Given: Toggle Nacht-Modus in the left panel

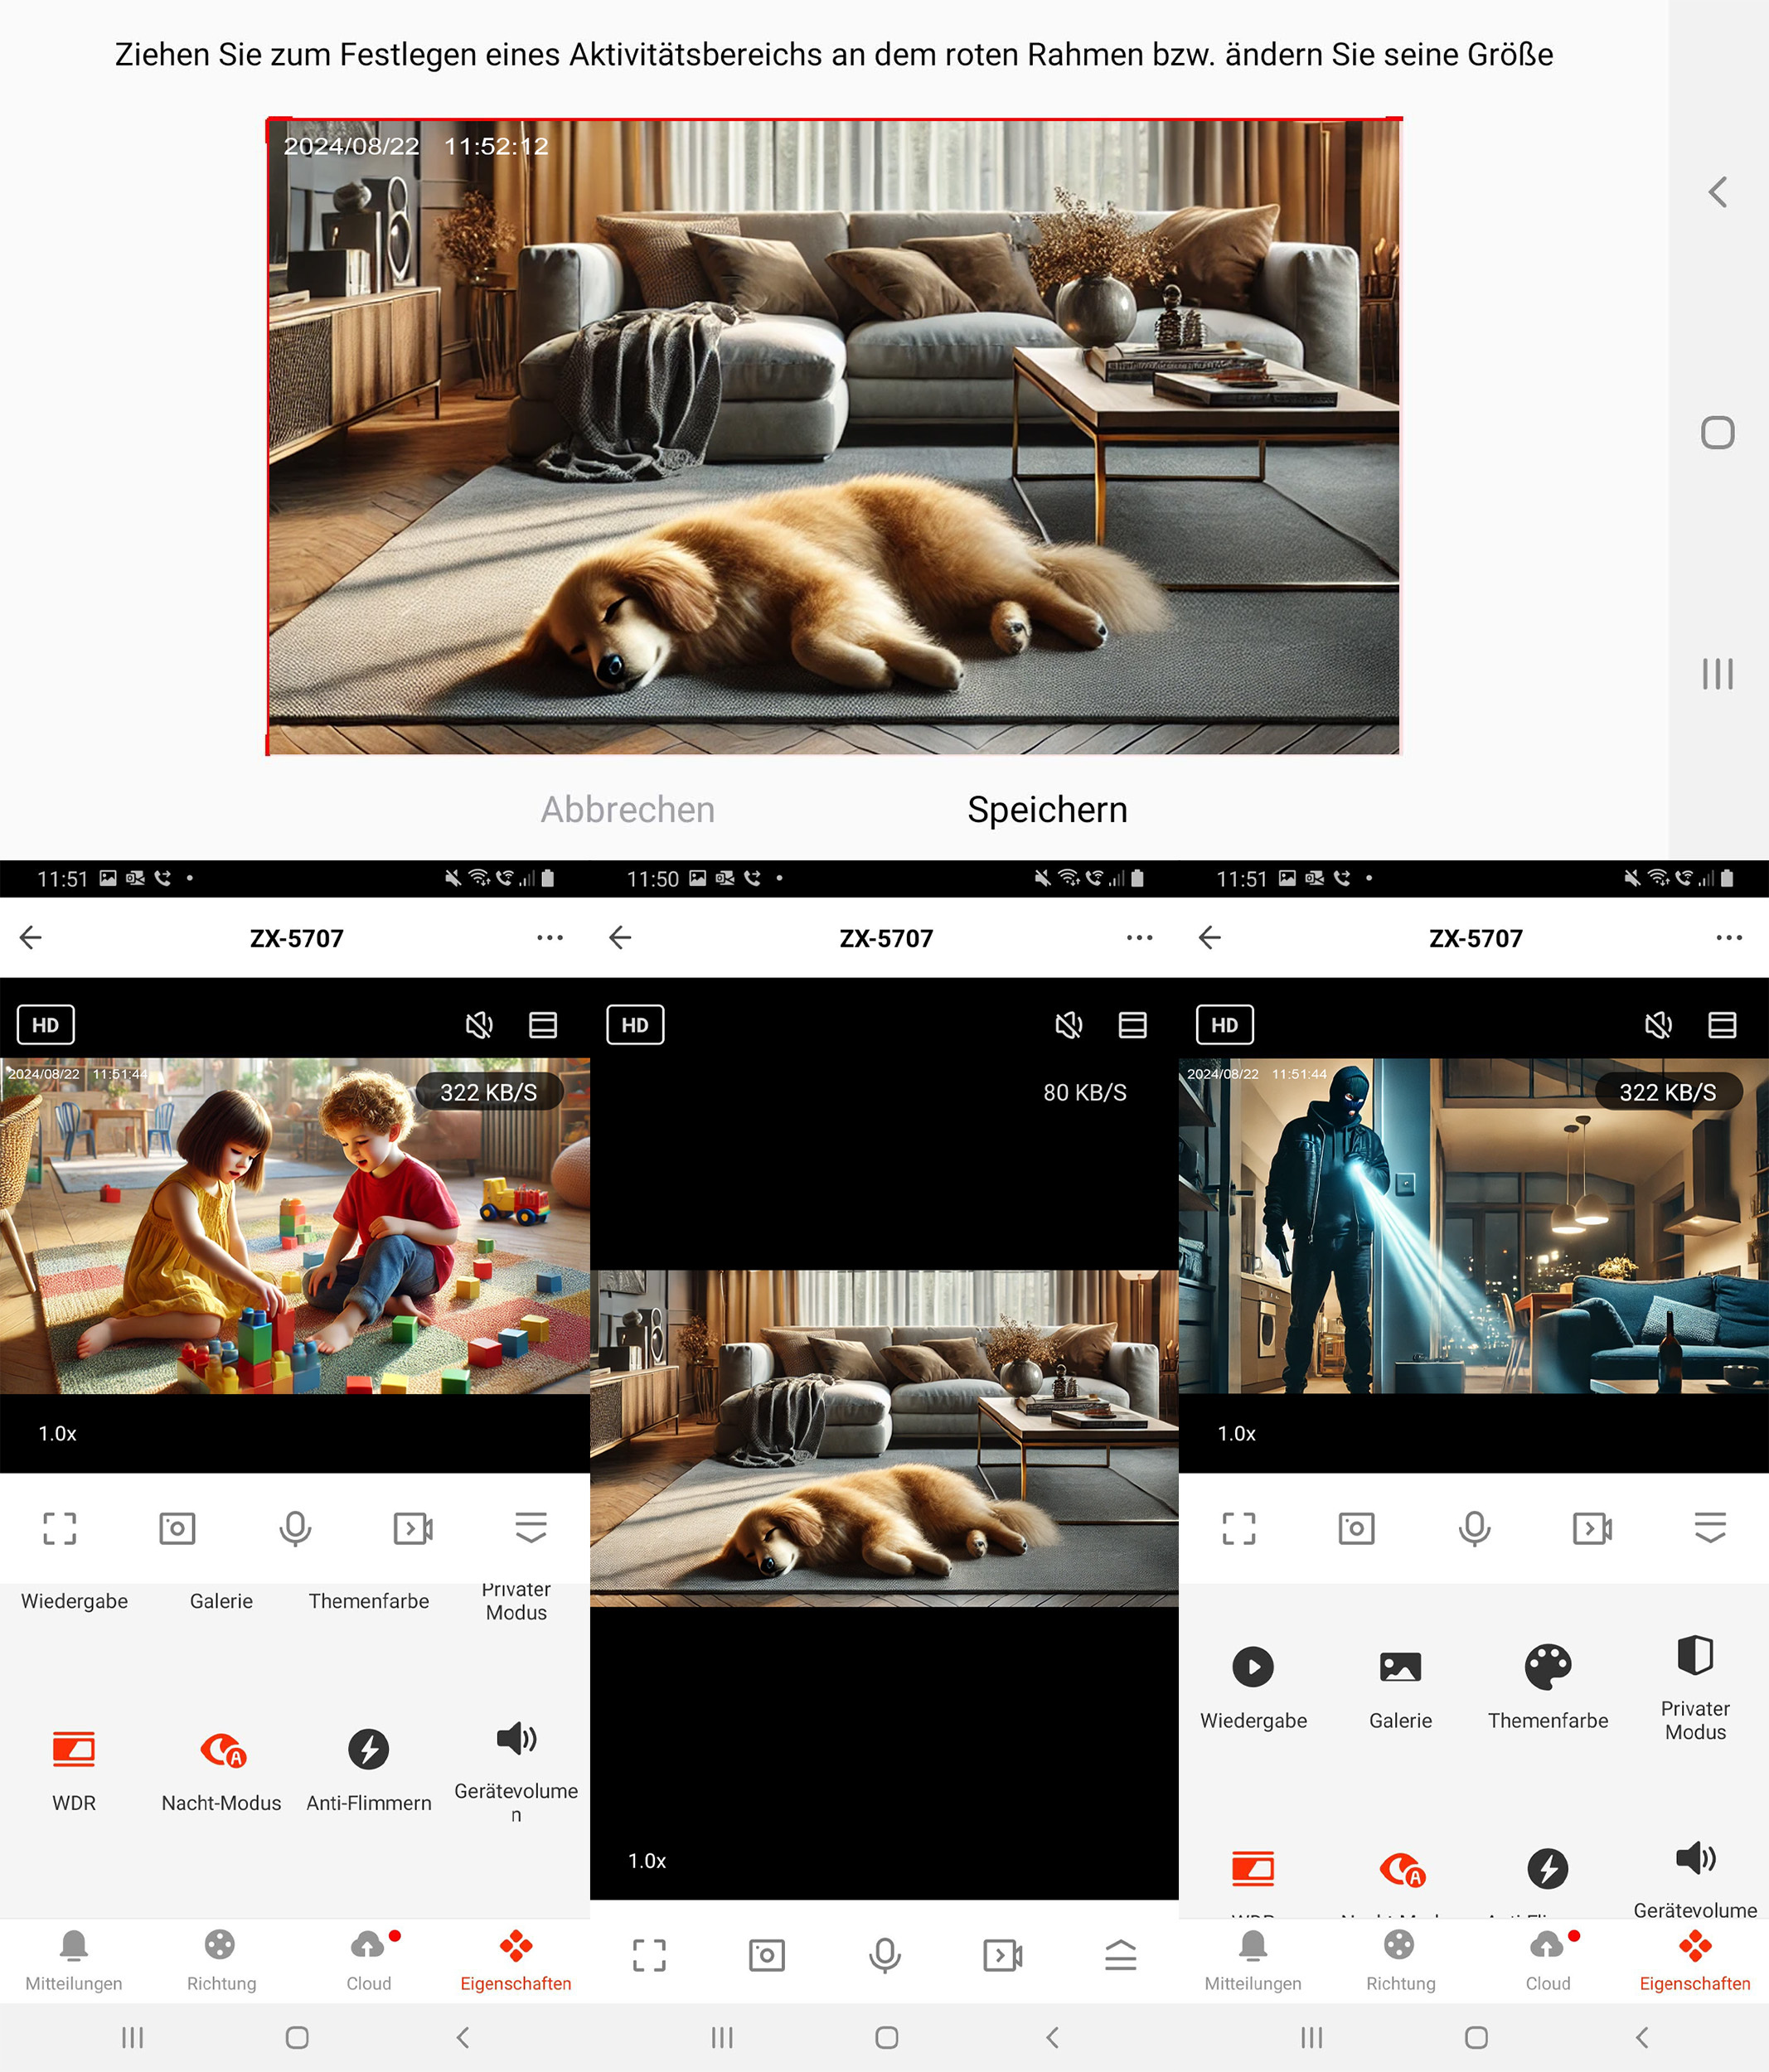Looking at the screenshot, I should 222,1750.
